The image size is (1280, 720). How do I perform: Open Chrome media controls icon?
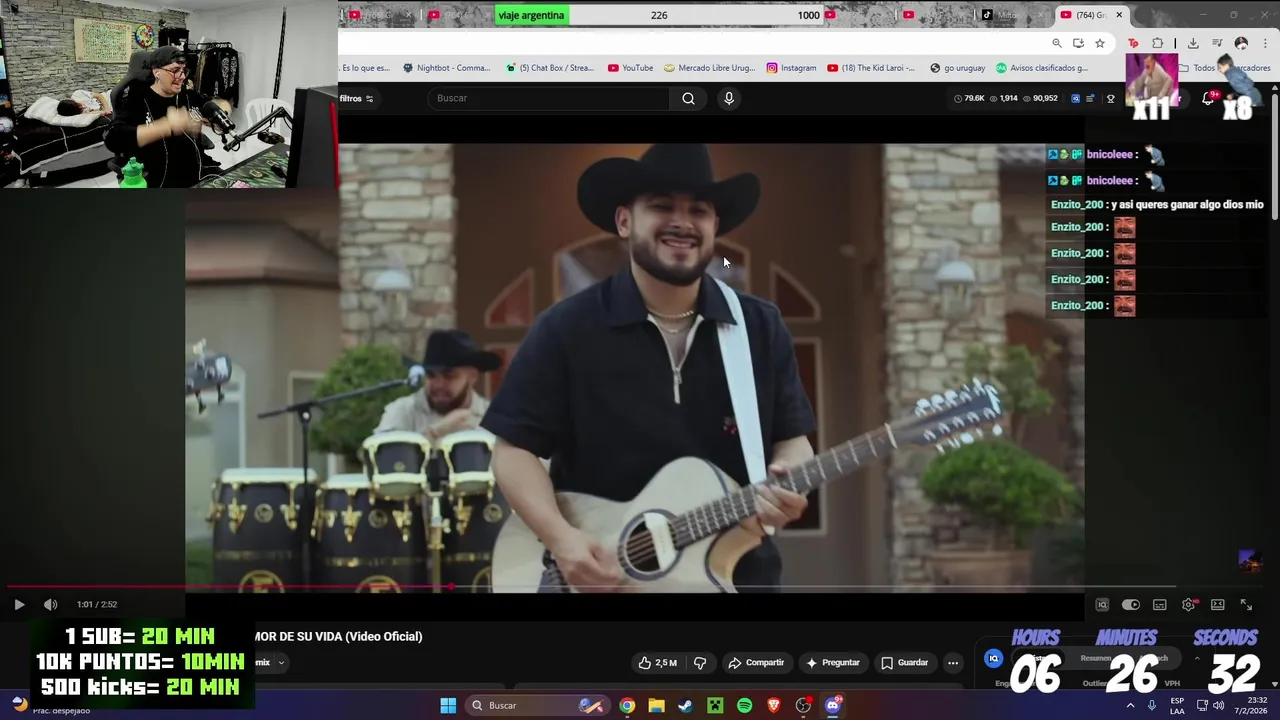pos(1217,43)
